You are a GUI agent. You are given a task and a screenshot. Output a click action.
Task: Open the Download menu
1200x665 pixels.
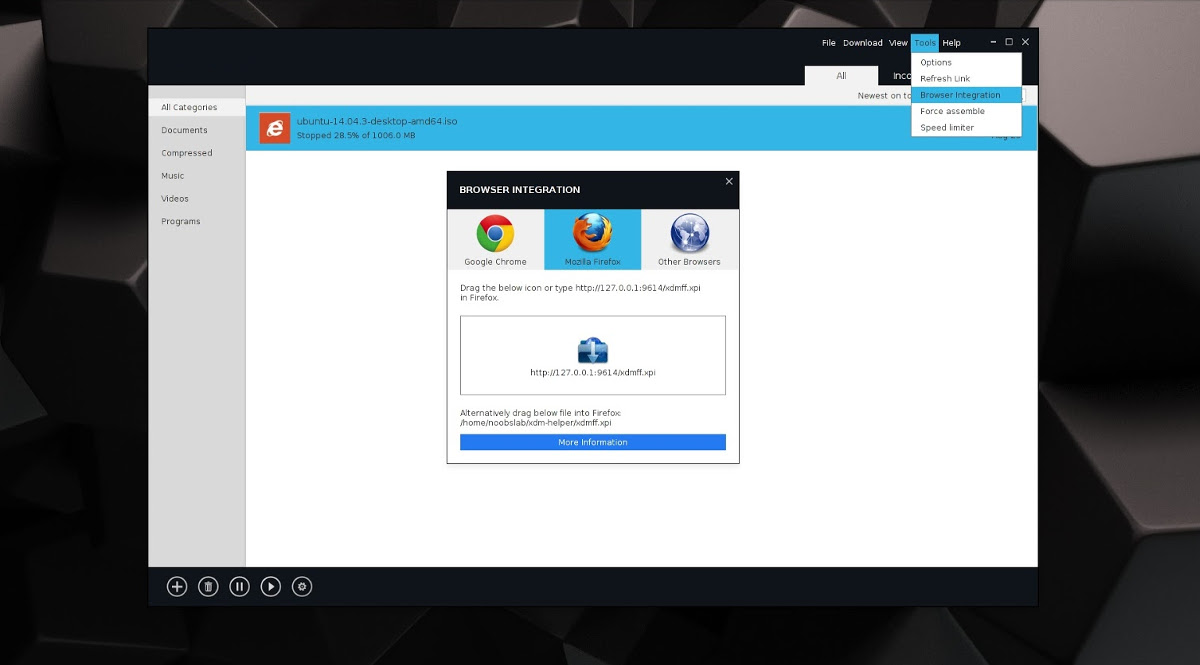tap(863, 43)
